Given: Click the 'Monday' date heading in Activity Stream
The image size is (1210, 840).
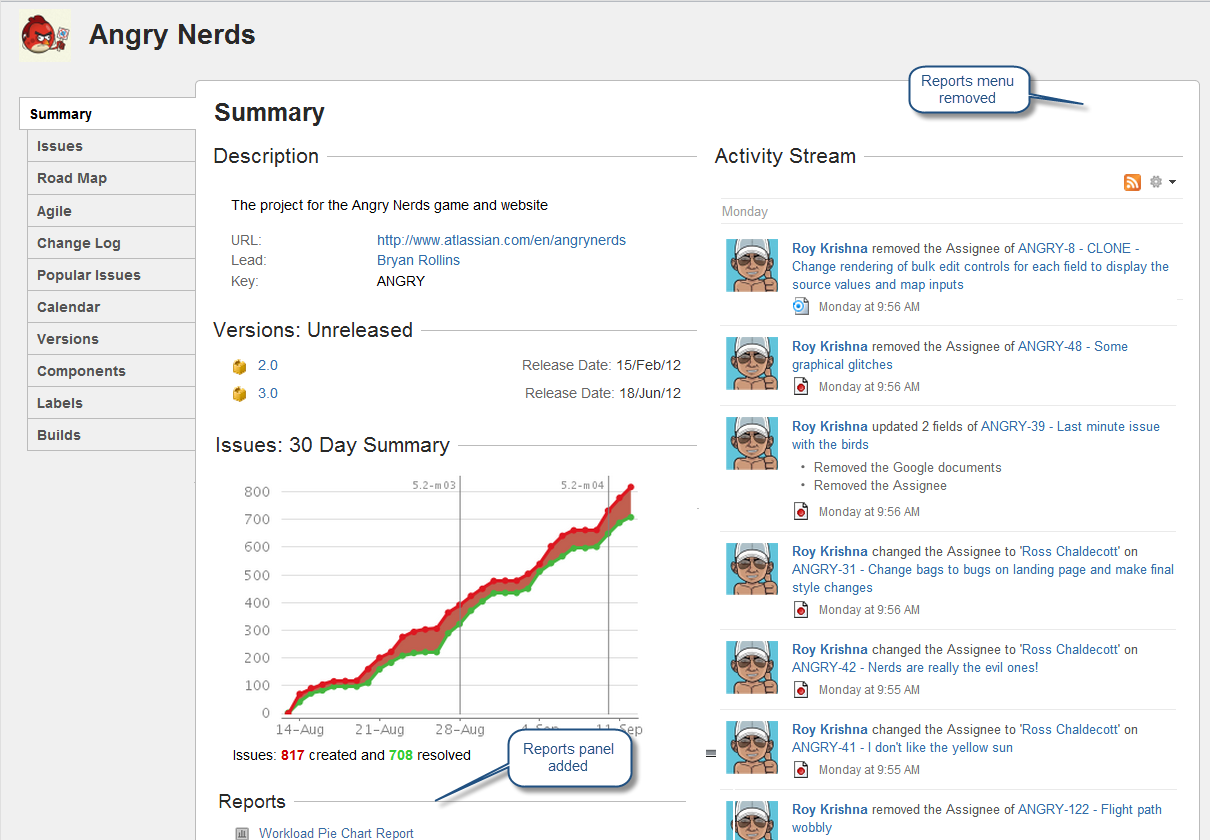Looking at the screenshot, I should tap(745, 211).
